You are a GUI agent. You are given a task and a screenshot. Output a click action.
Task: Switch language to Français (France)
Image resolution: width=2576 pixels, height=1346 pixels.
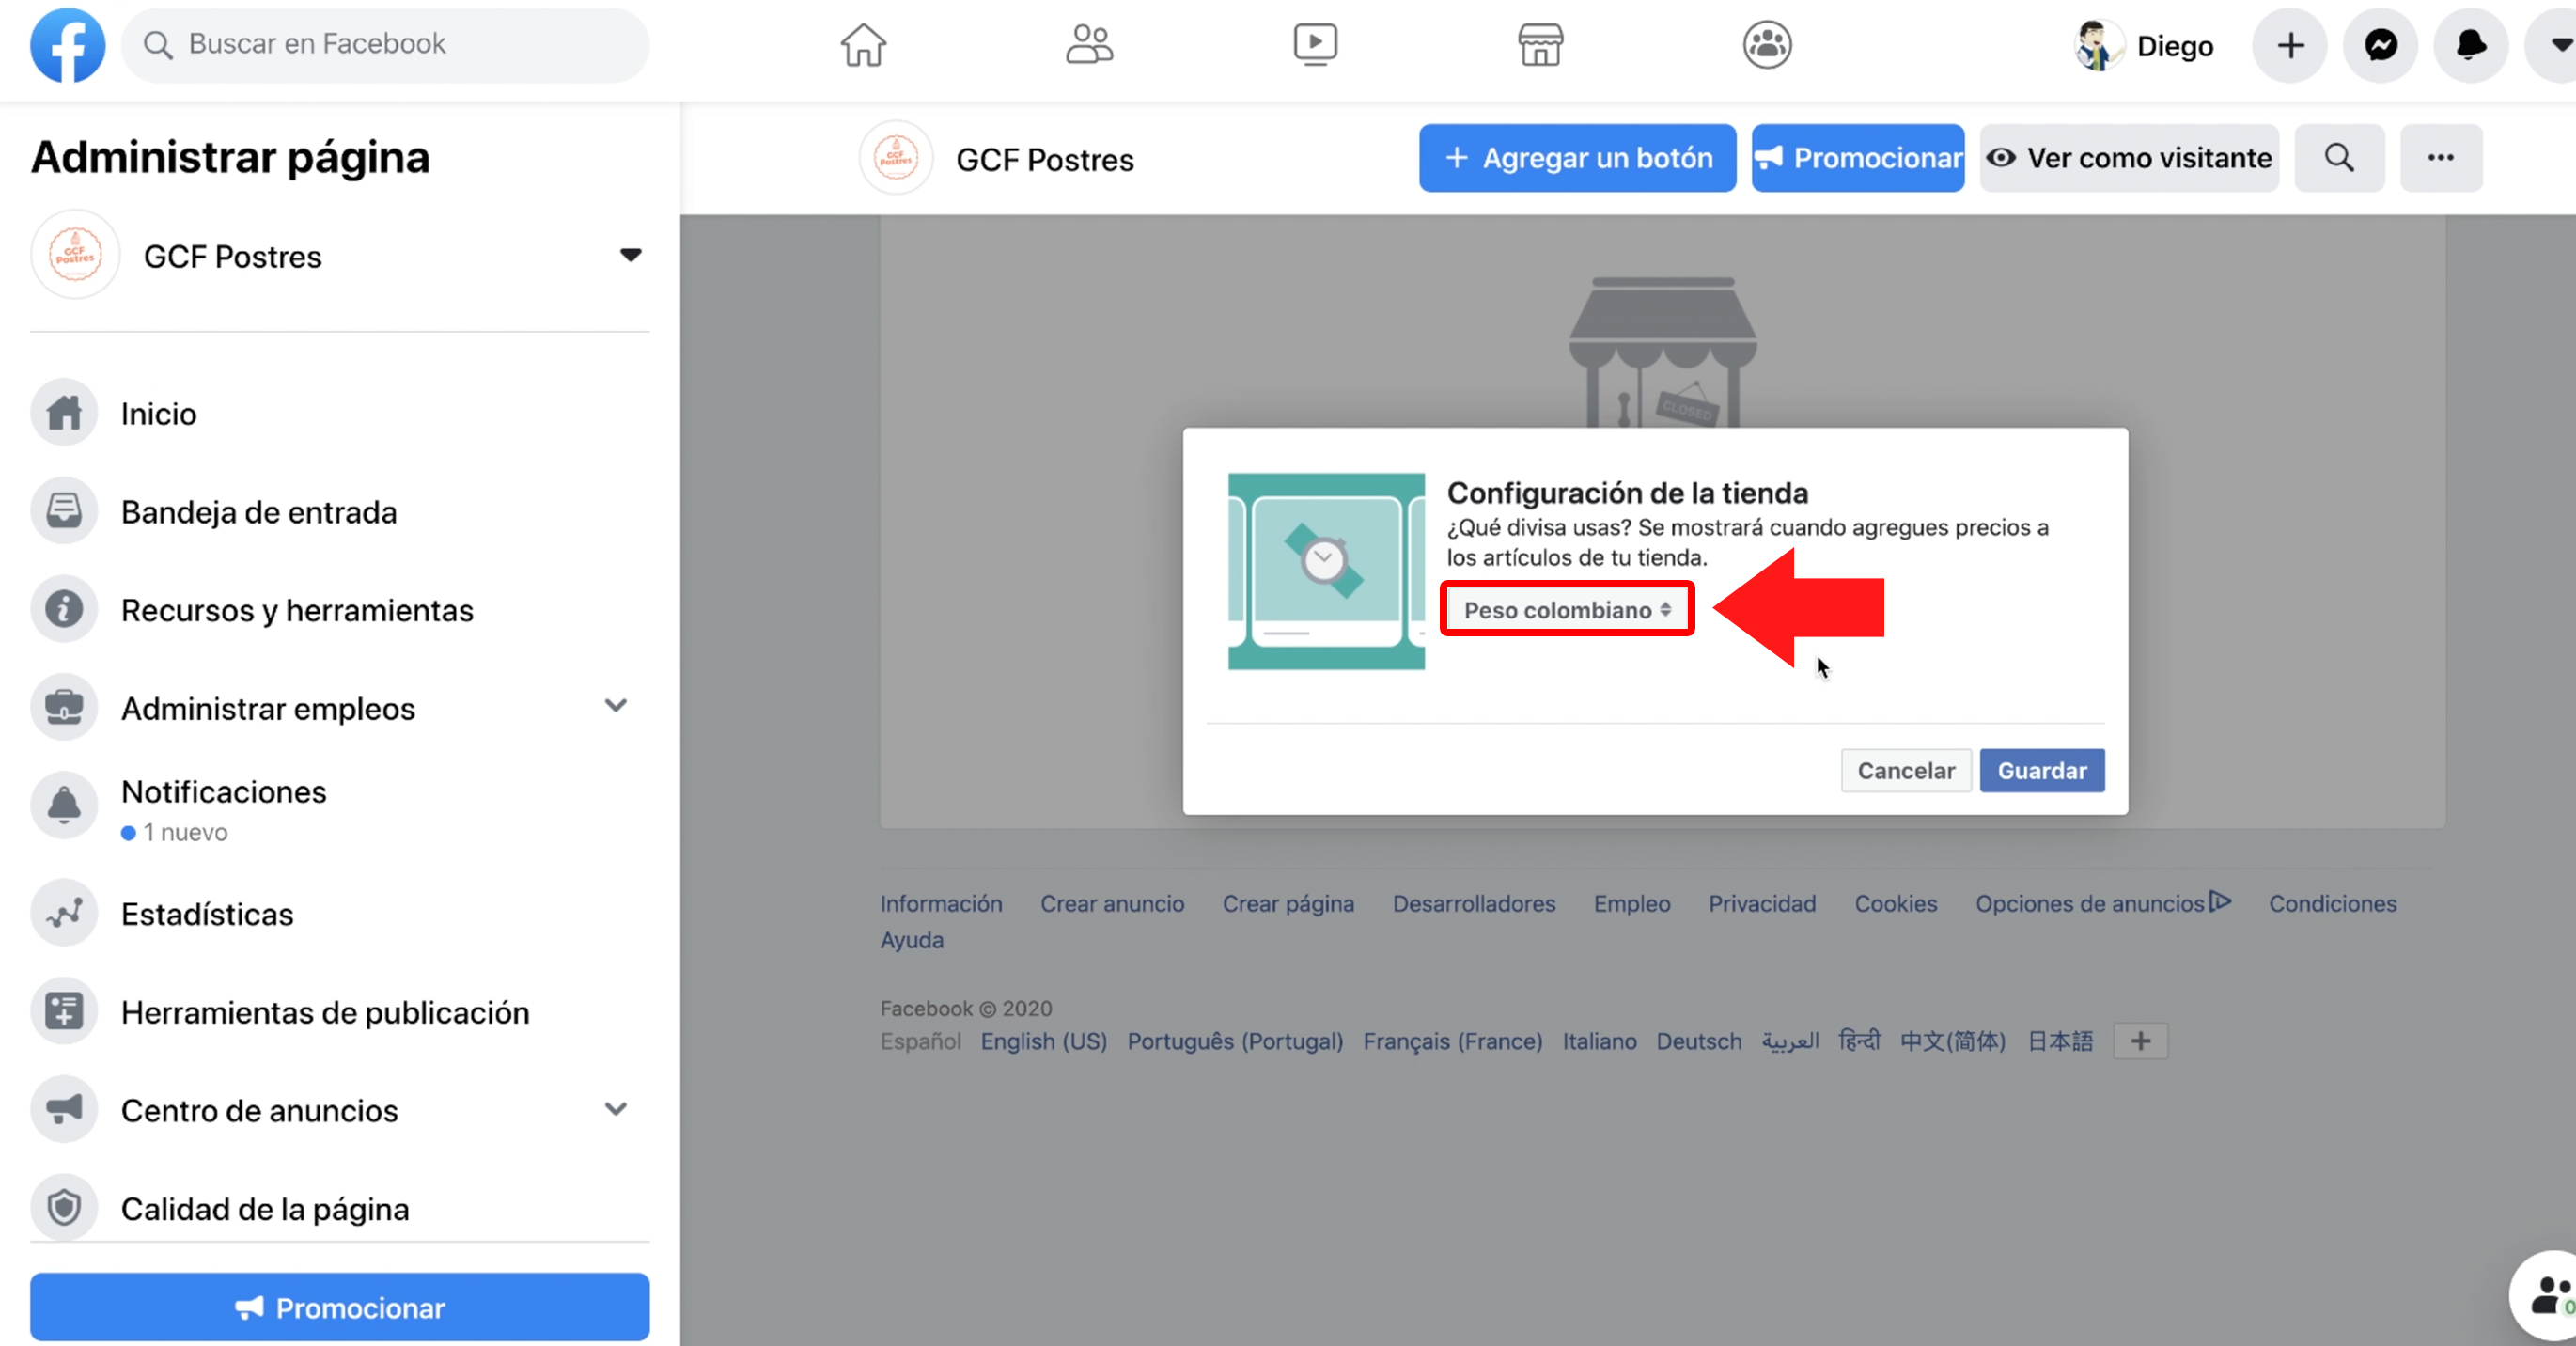click(x=1452, y=1041)
